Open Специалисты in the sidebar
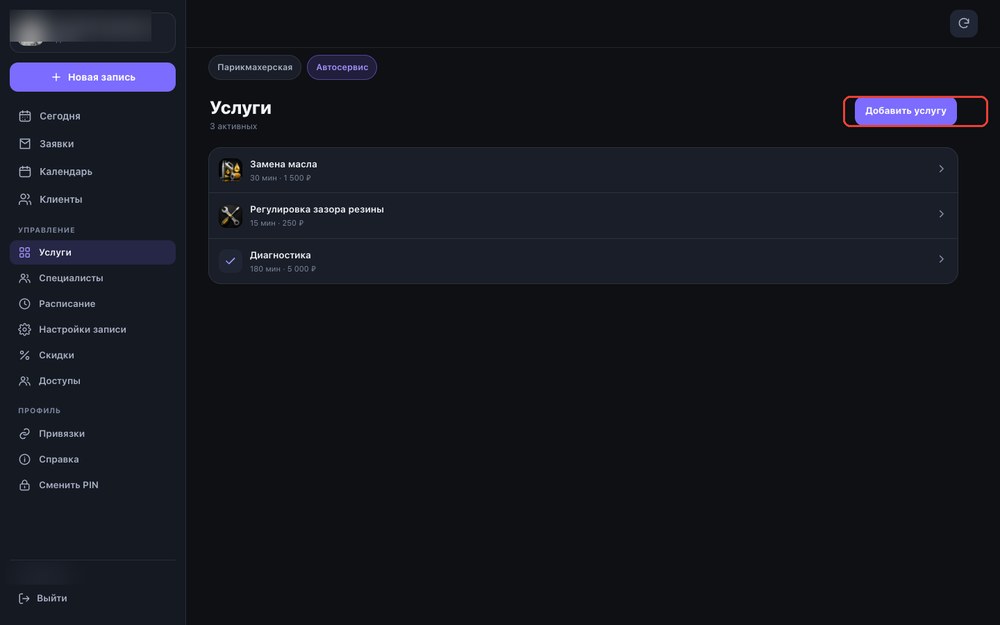1000x625 pixels. tap(92, 278)
